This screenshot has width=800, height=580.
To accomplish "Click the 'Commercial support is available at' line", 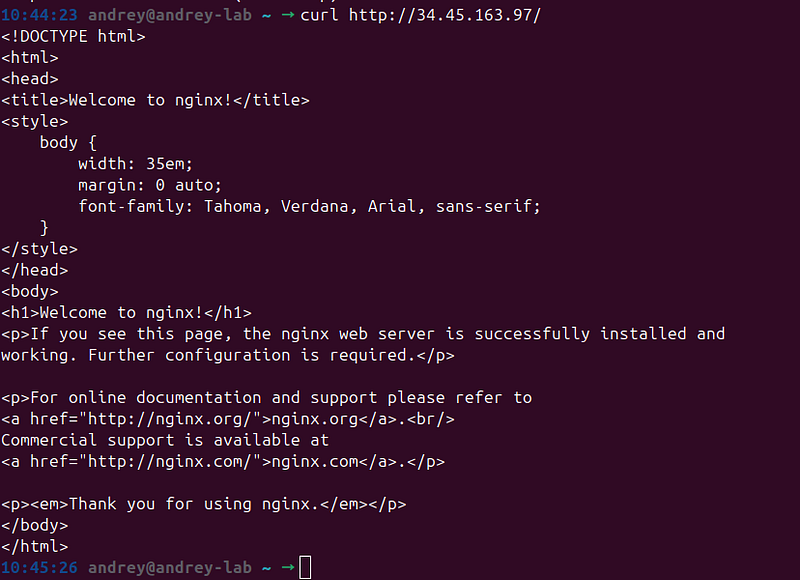I will pyautogui.click(x=165, y=440).
